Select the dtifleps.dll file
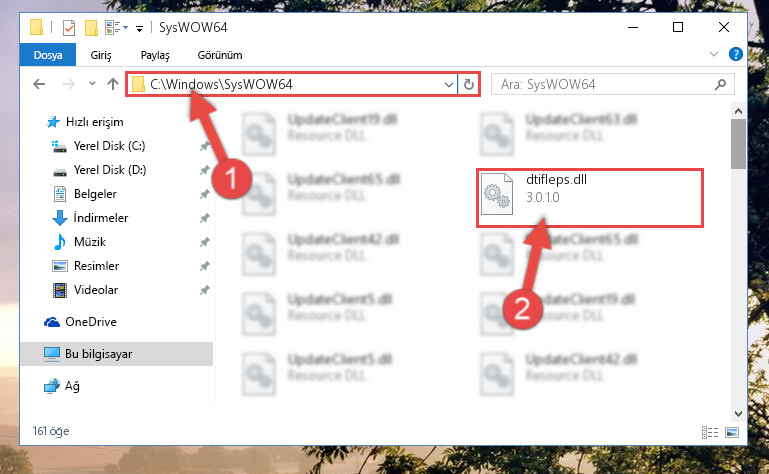This screenshot has width=769, height=474. click(590, 198)
